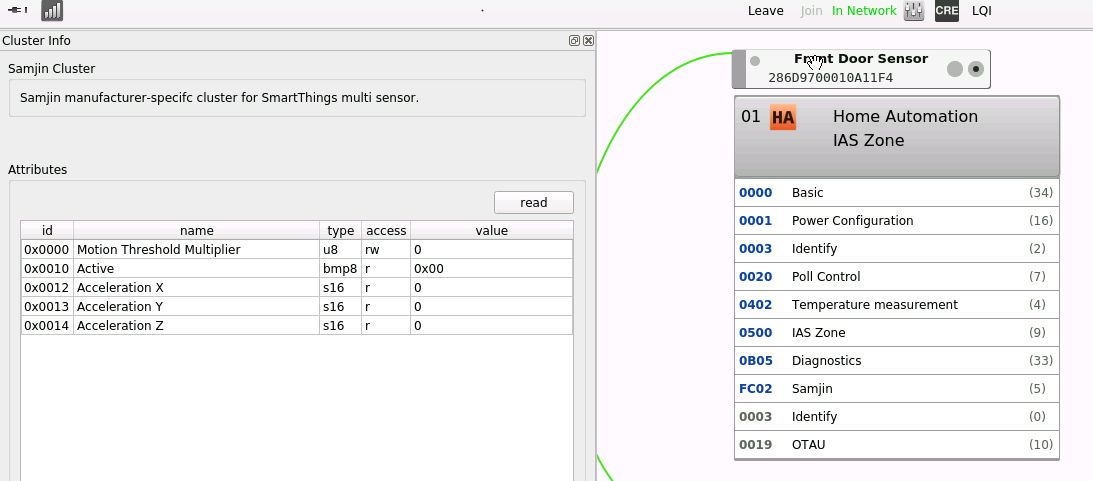1093x481 pixels.
Task: Select the Motion Threshold Multiplier attribute row
Action: click(297, 250)
